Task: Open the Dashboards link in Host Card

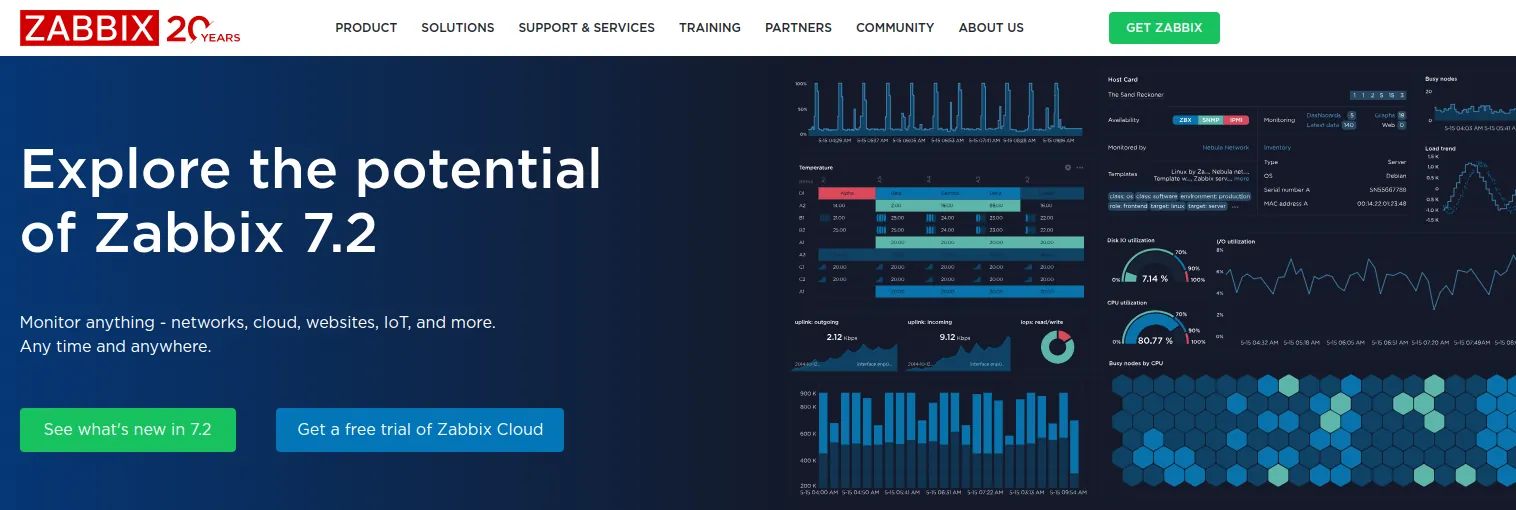Action: coord(1324,116)
